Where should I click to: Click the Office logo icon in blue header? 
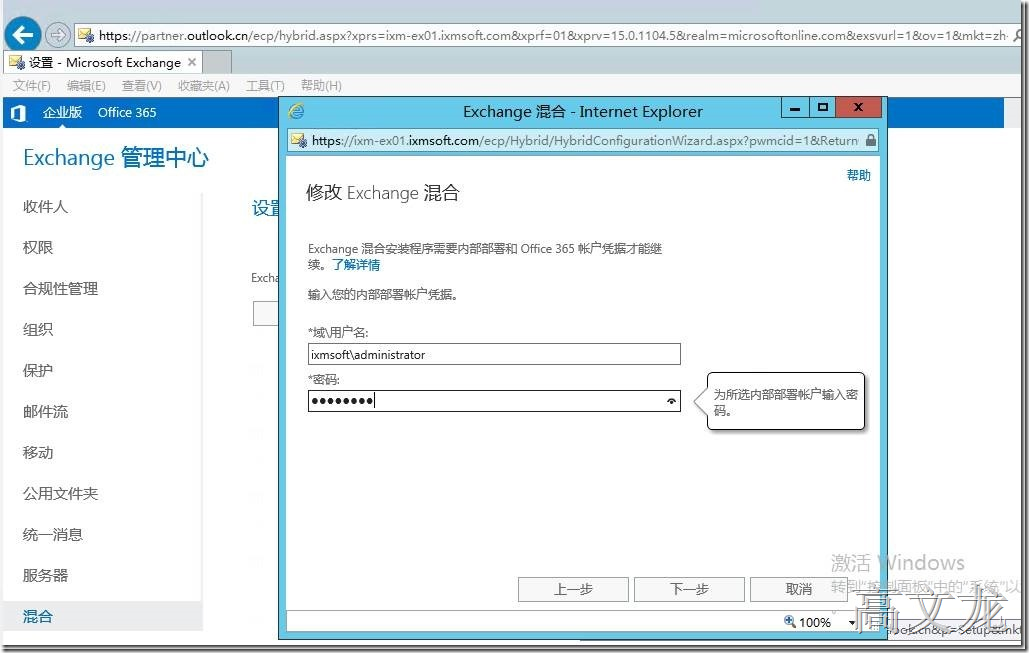pyautogui.click(x=19, y=113)
